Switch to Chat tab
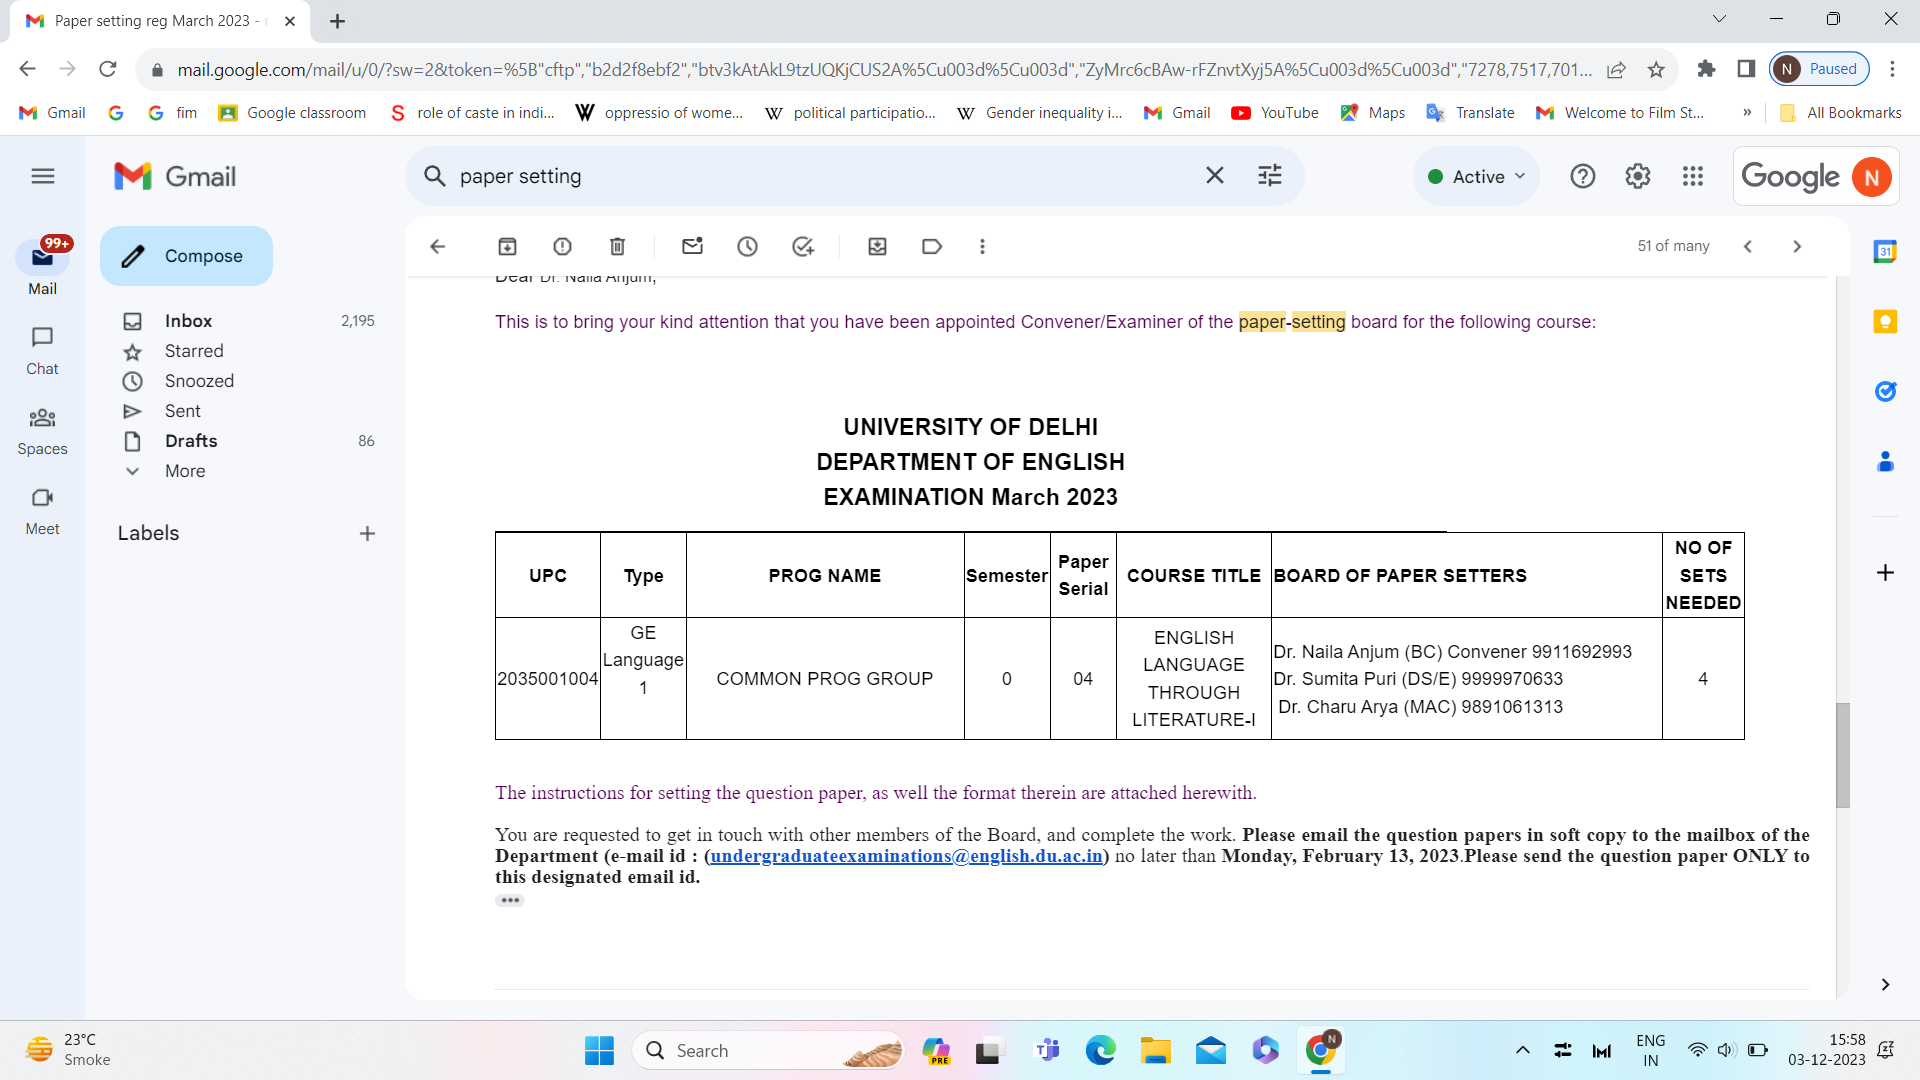 (x=42, y=350)
